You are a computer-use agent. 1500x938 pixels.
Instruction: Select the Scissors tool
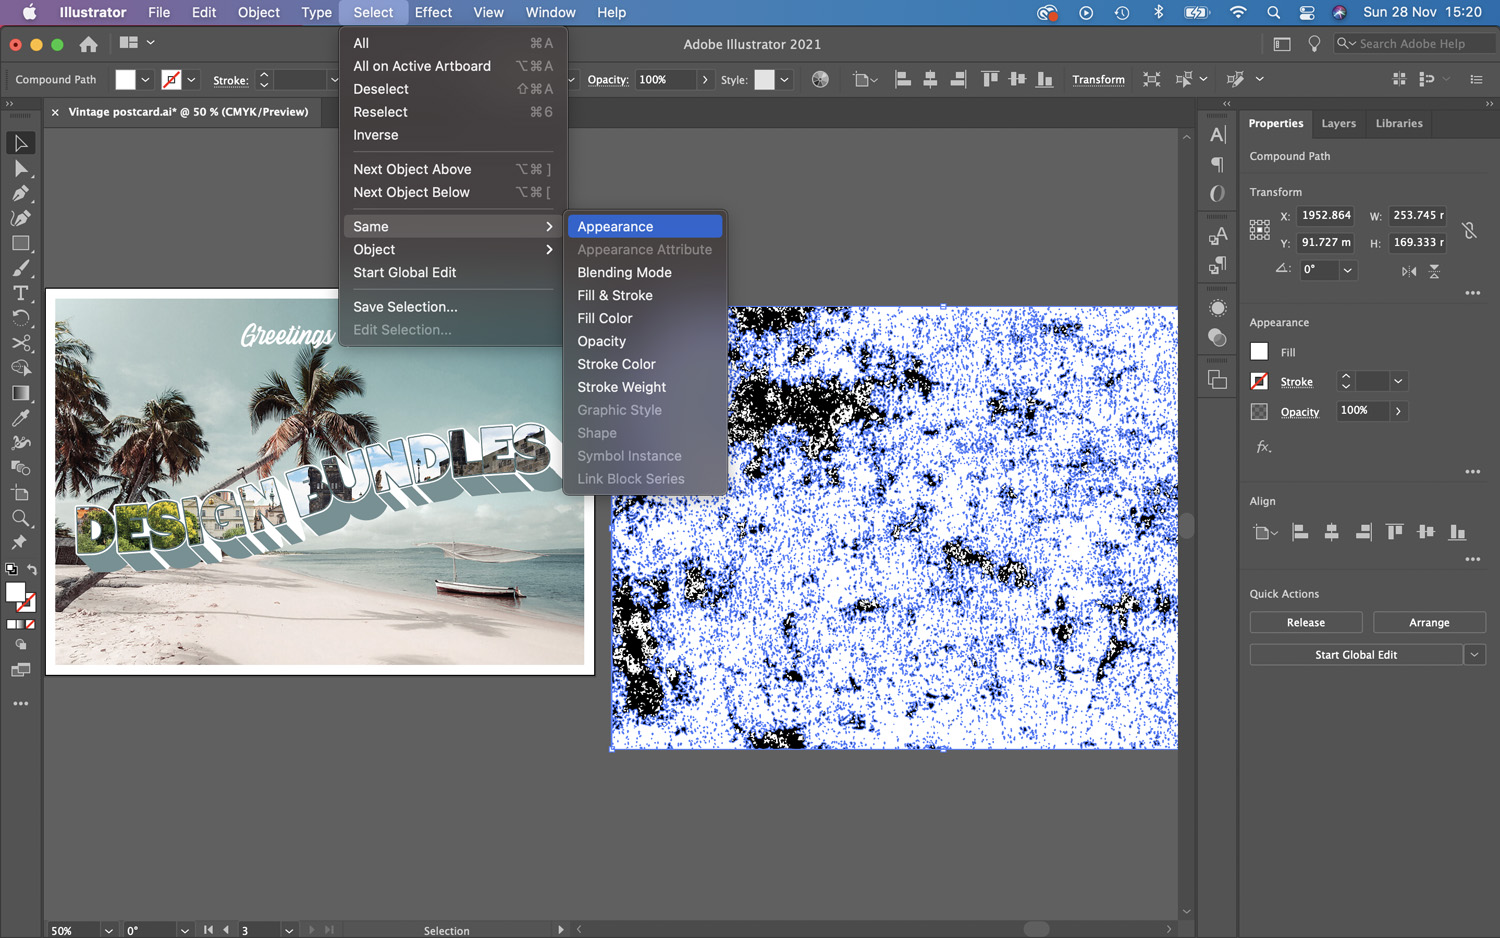tap(20, 343)
